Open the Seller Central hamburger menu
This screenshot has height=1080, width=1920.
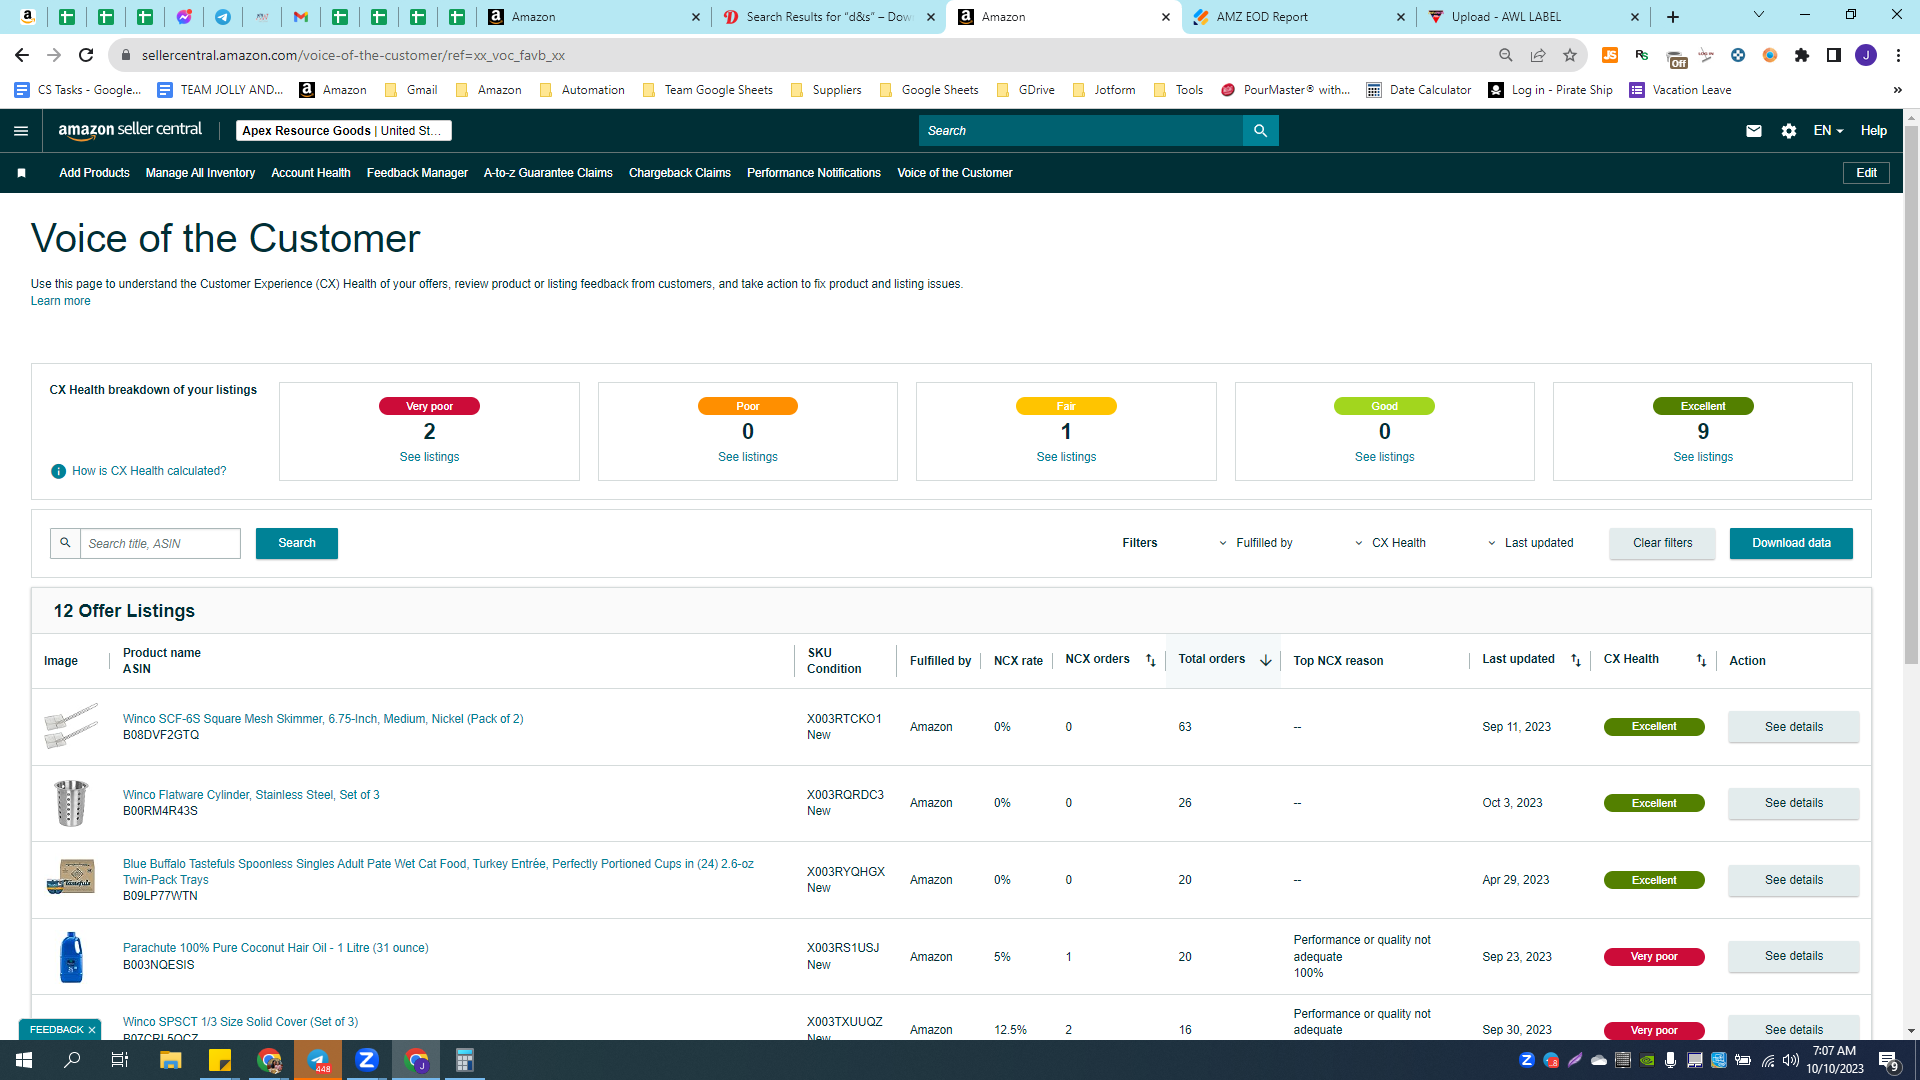click(21, 131)
